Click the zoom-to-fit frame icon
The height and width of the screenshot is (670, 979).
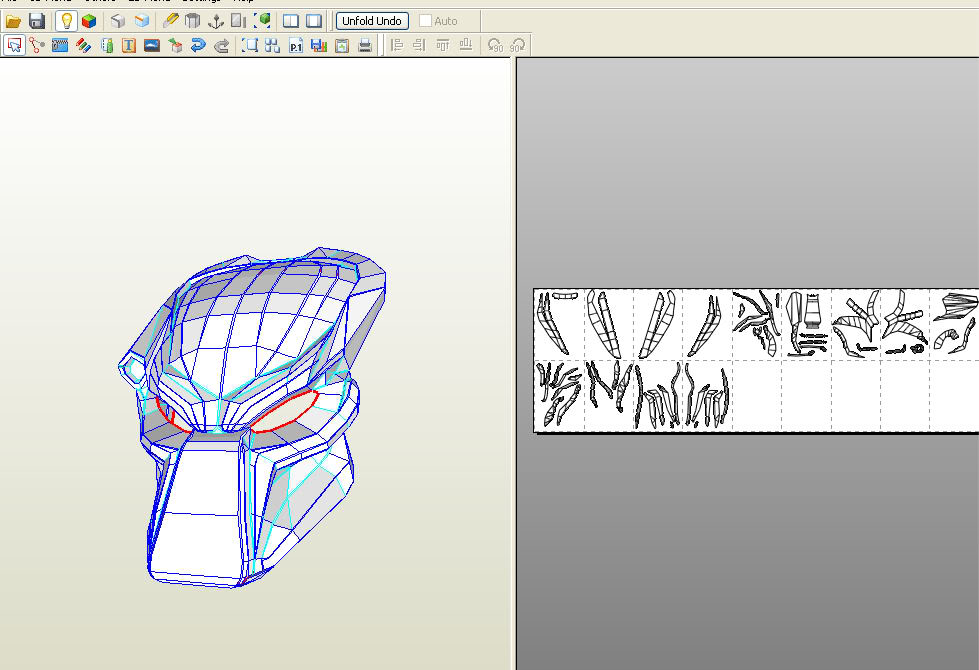(250, 46)
